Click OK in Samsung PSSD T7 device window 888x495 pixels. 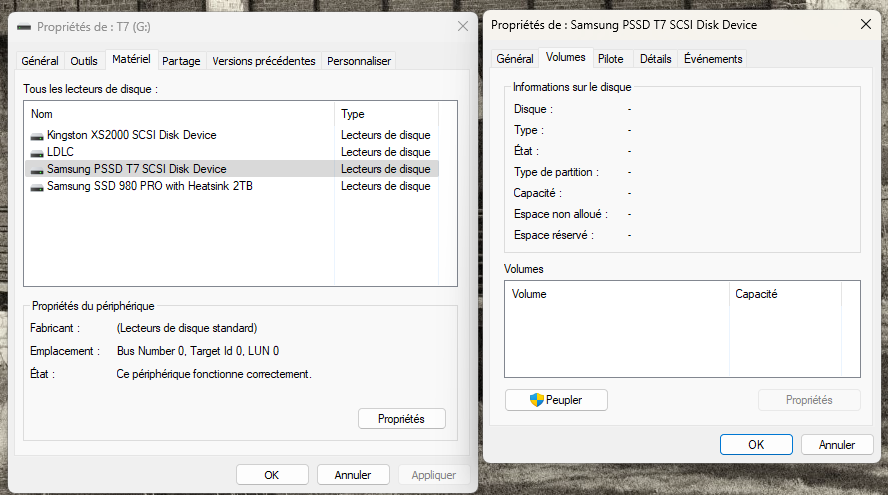point(756,445)
